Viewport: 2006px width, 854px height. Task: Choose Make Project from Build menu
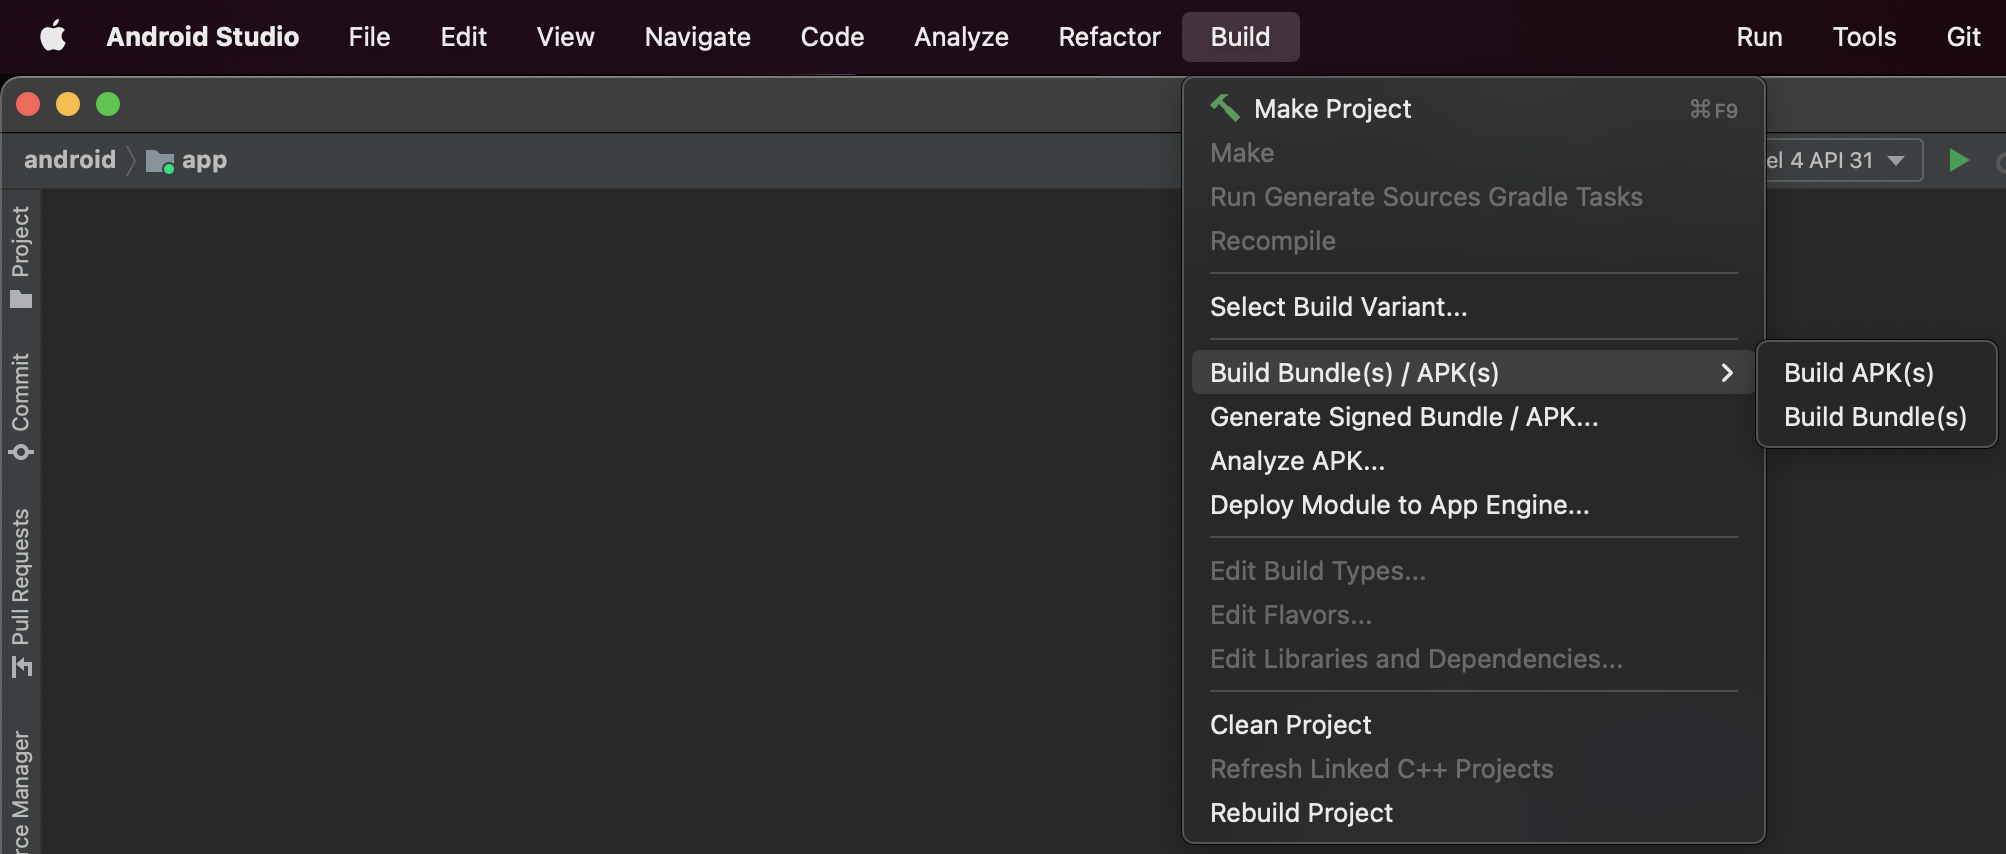pos(1474,109)
